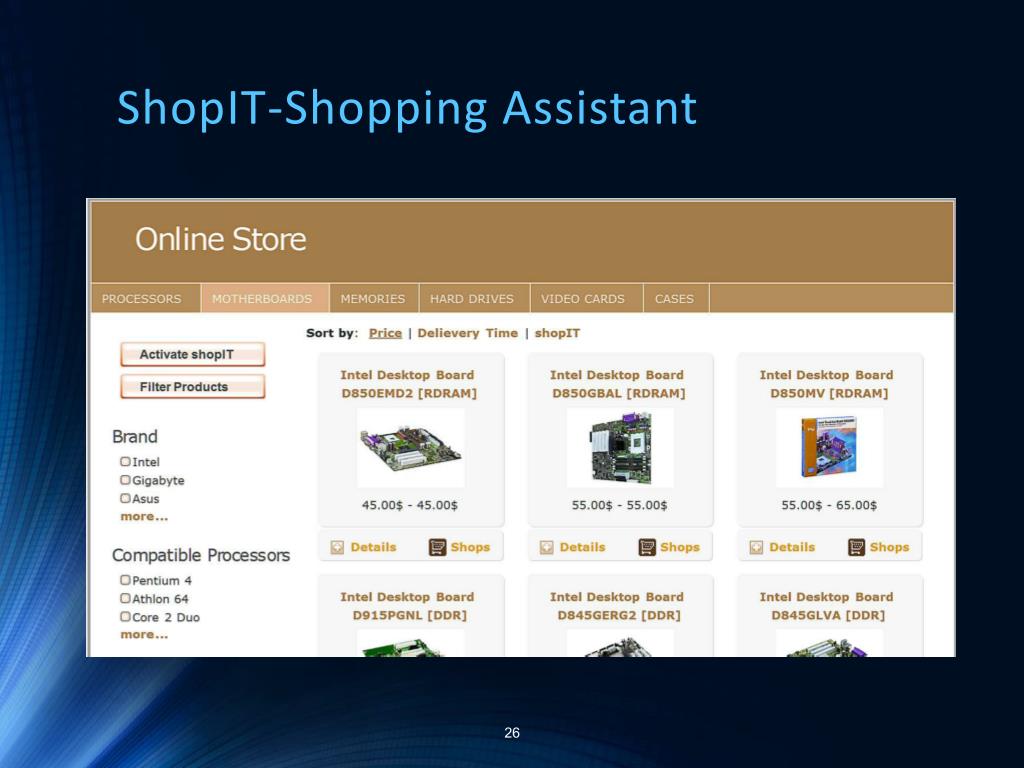The height and width of the screenshot is (768, 1024).
Task: Expand more under Compatible Processors
Action: [144, 635]
